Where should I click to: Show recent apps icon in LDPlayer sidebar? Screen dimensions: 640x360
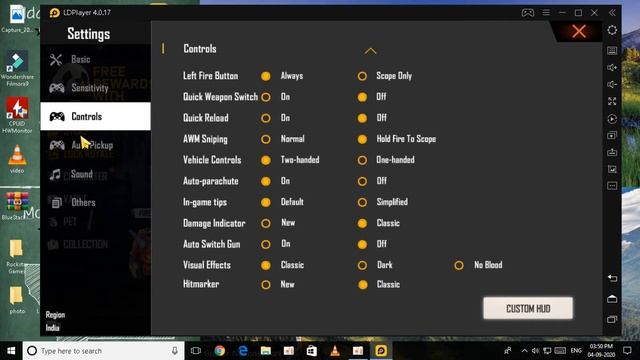[x=612, y=319]
